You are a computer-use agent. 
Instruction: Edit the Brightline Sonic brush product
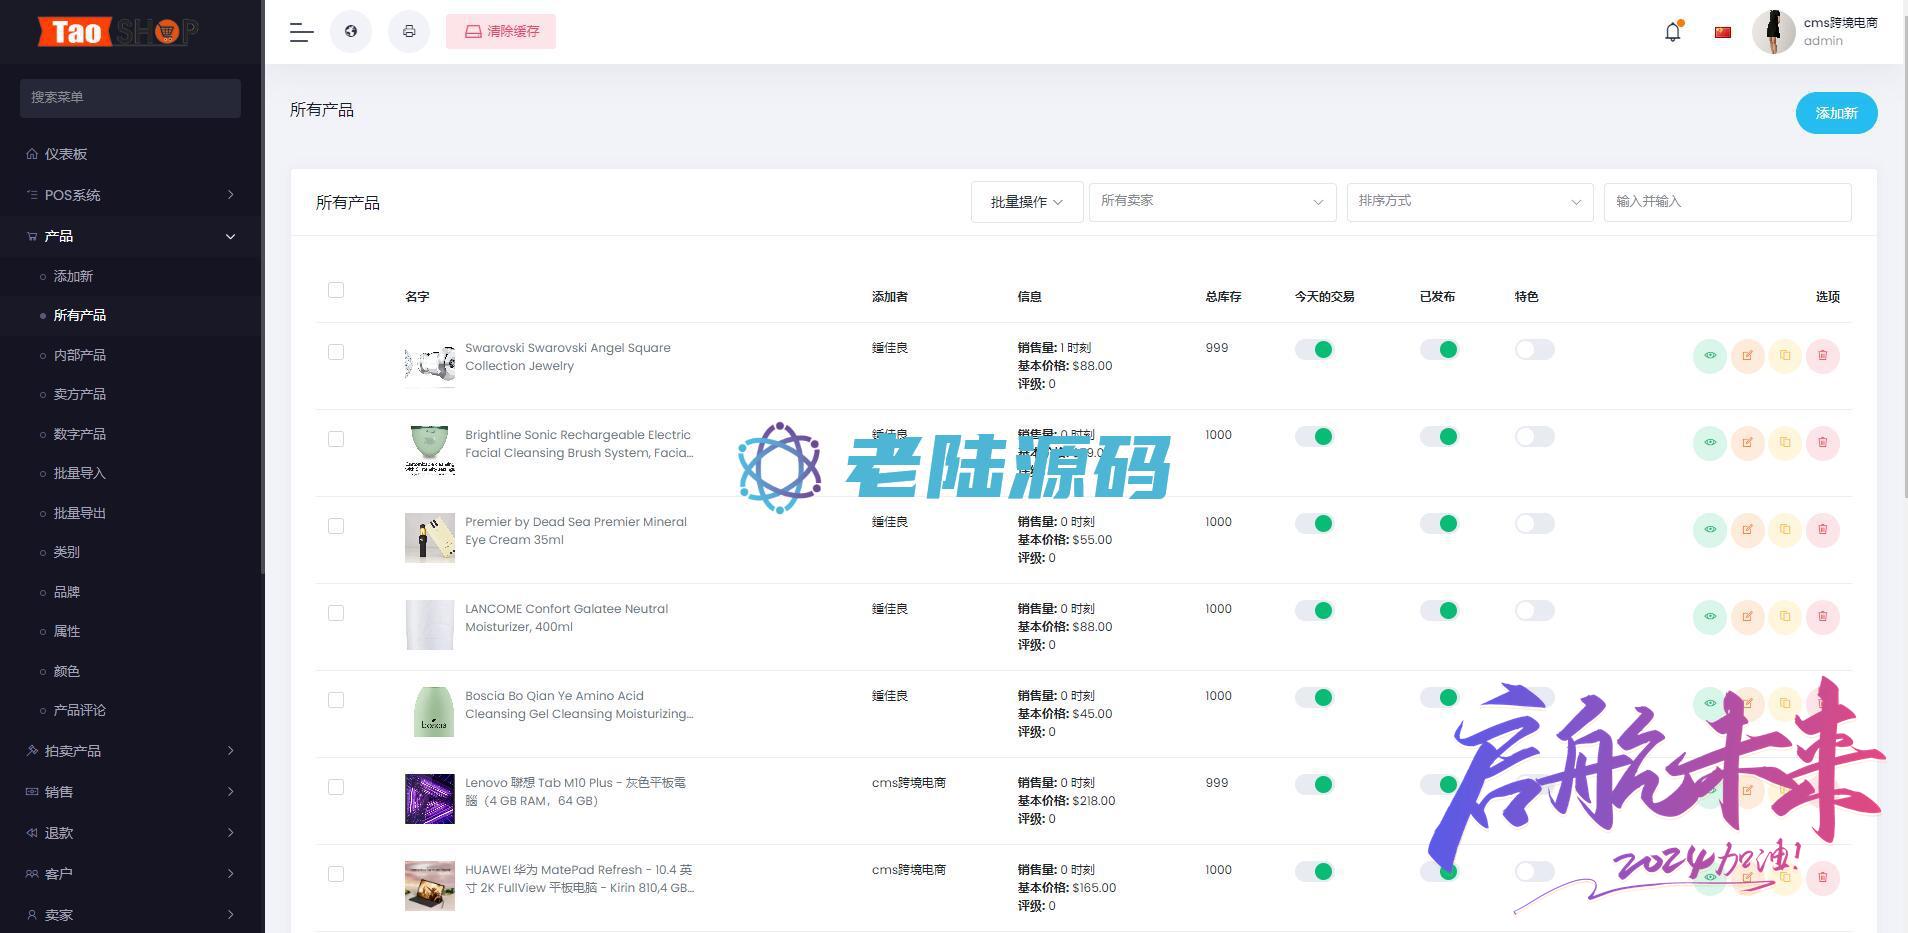pyautogui.click(x=1747, y=443)
